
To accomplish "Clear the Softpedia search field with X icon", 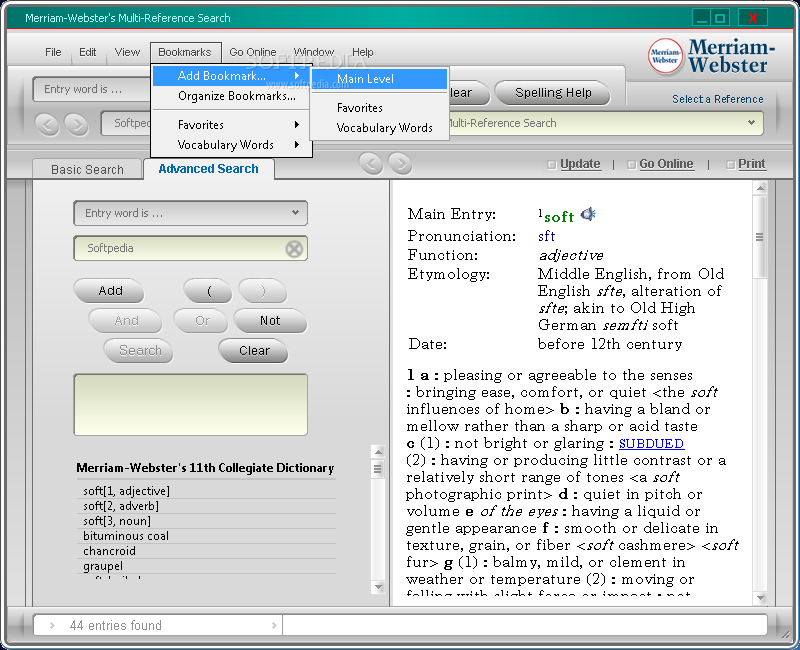I will click(x=294, y=249).
